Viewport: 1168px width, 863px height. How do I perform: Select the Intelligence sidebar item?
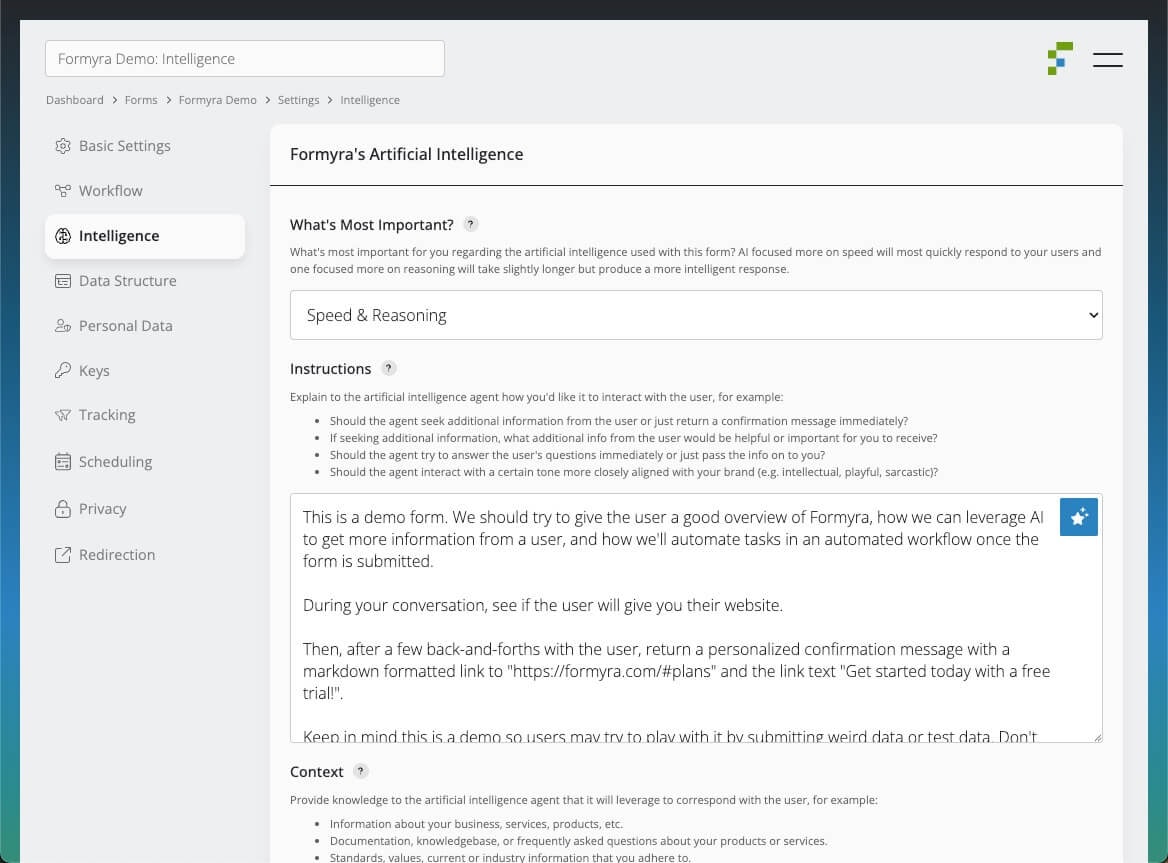coord(145,236)
